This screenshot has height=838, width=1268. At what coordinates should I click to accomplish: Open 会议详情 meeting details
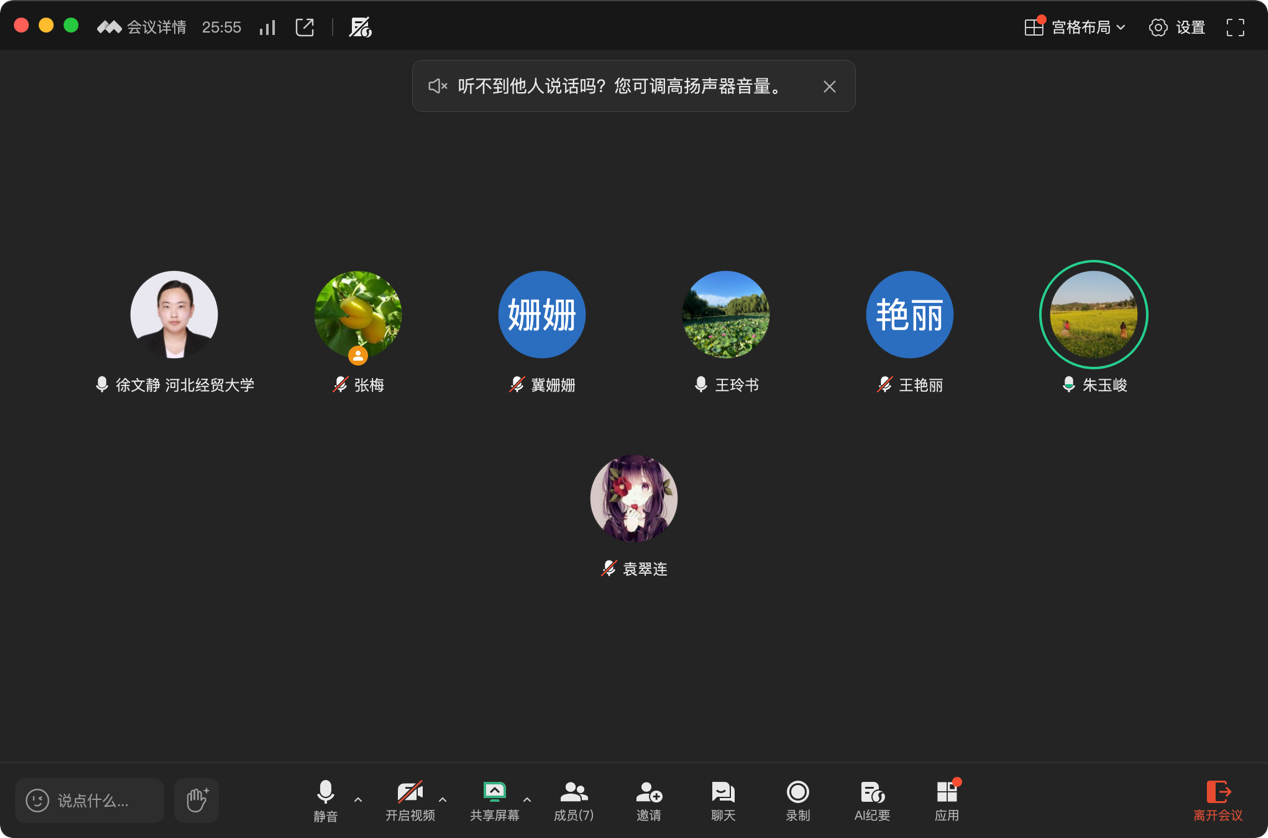143,27
